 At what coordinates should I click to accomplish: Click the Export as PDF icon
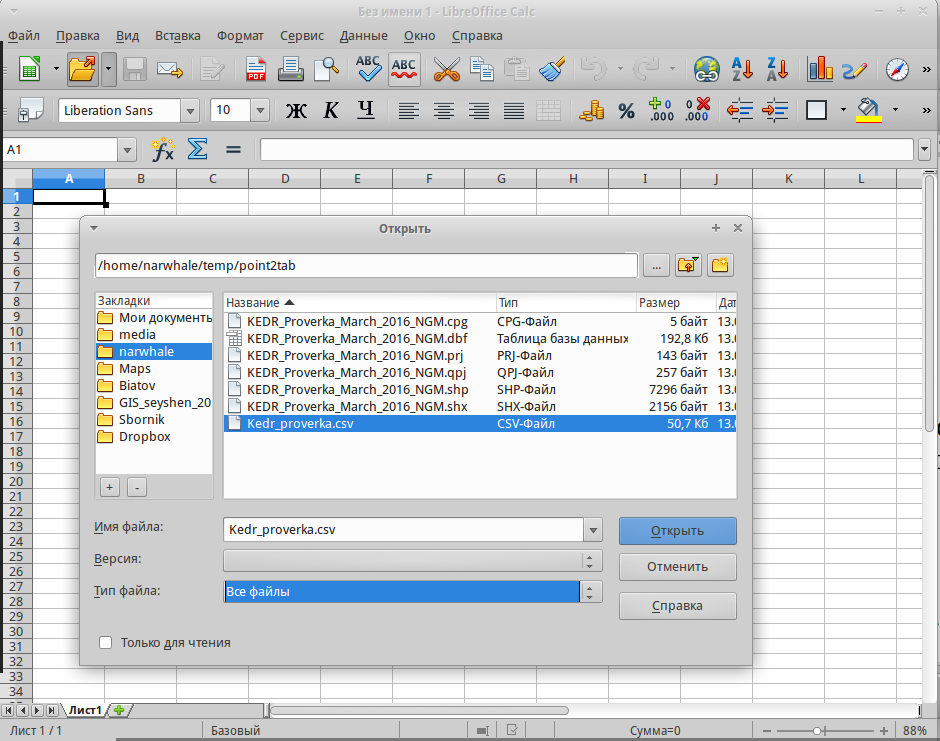(x=256, y=69)
